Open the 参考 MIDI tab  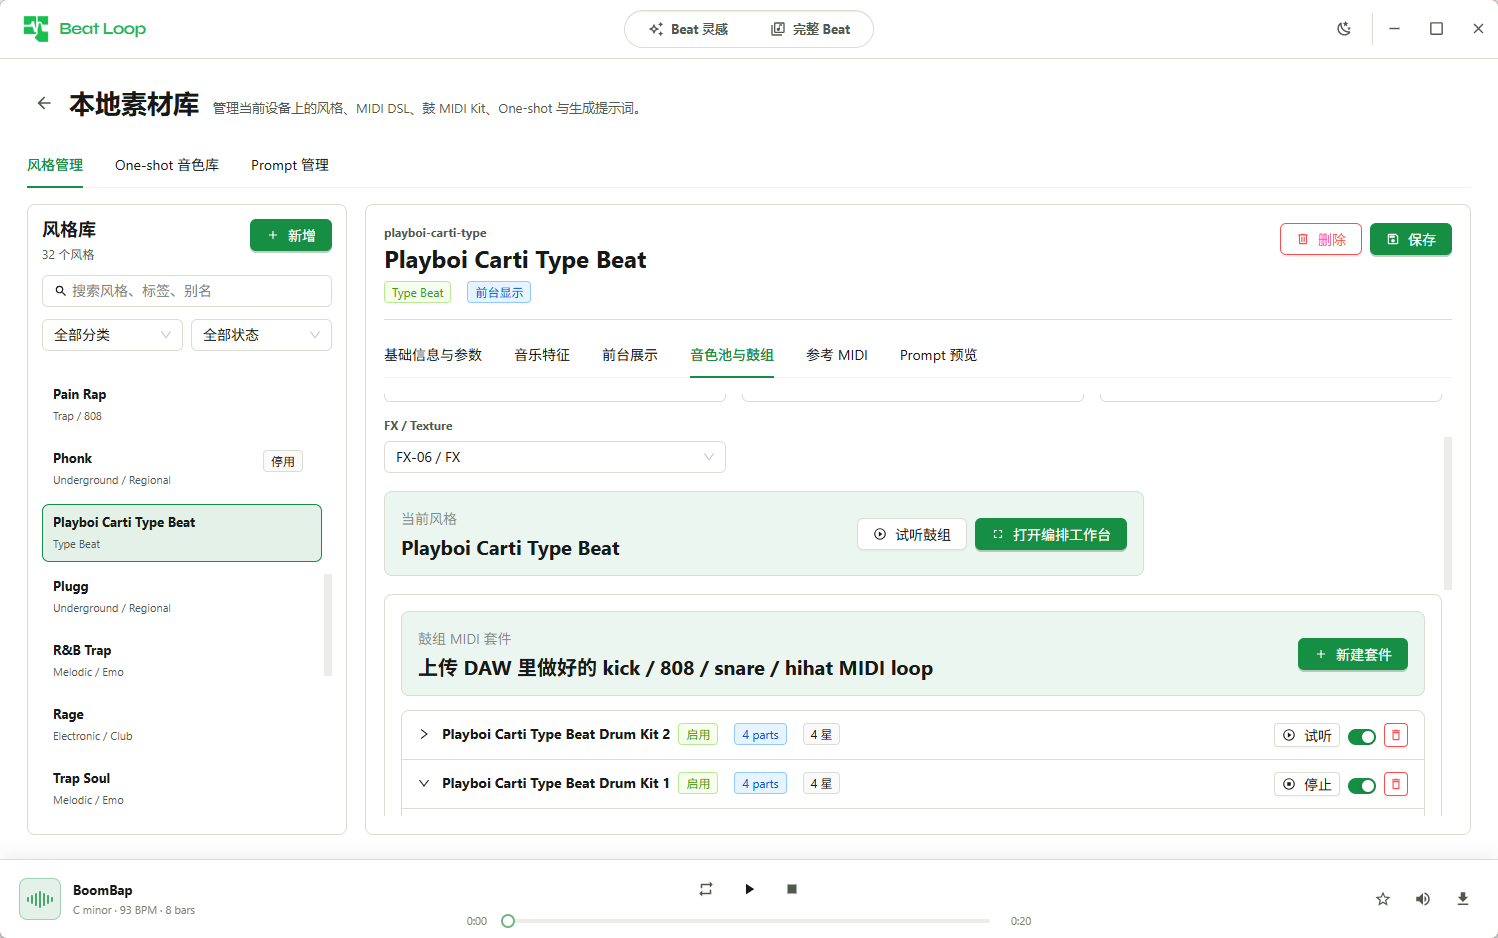pyautogui.click(x=837, y=355)
